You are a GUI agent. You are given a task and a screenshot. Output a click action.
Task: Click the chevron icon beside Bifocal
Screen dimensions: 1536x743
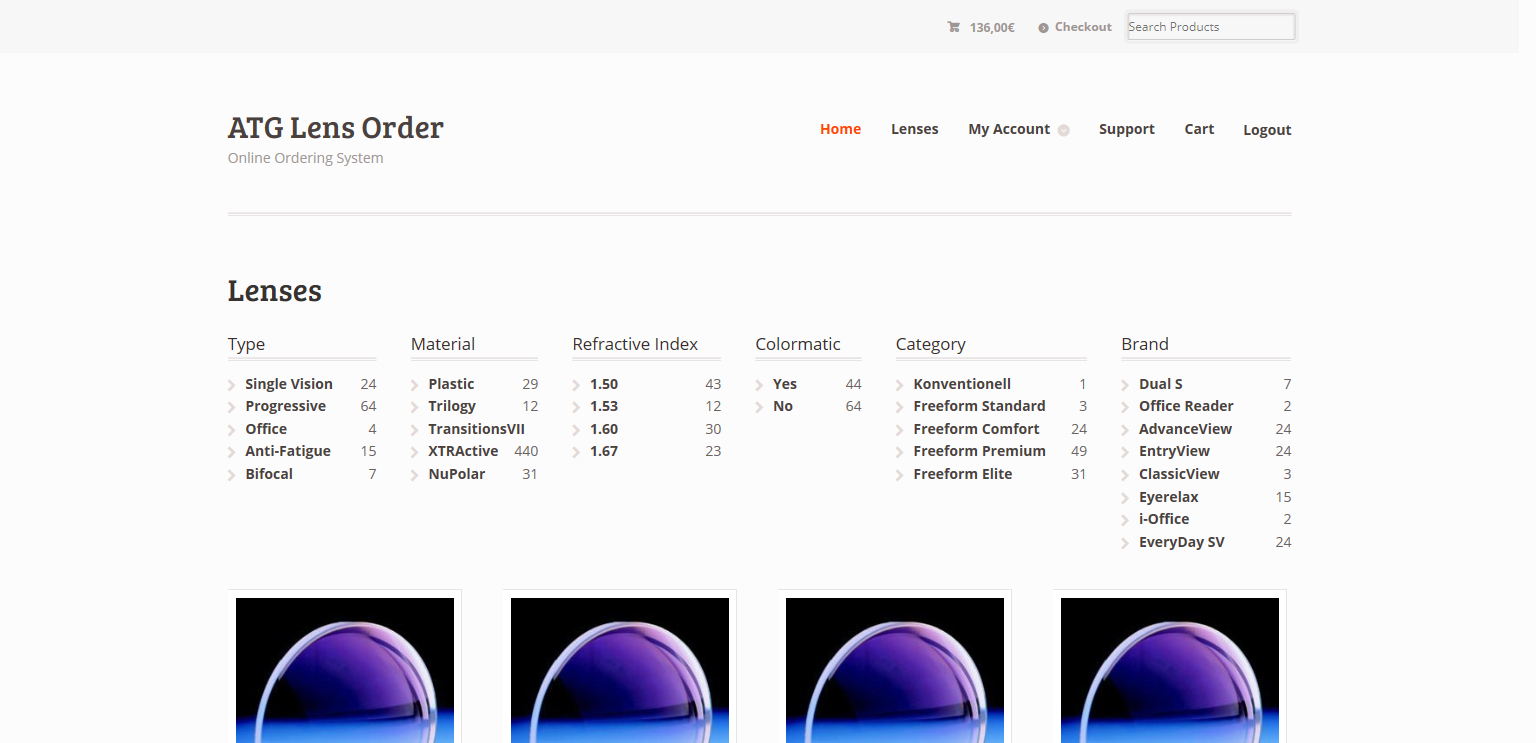pos(233,475)
